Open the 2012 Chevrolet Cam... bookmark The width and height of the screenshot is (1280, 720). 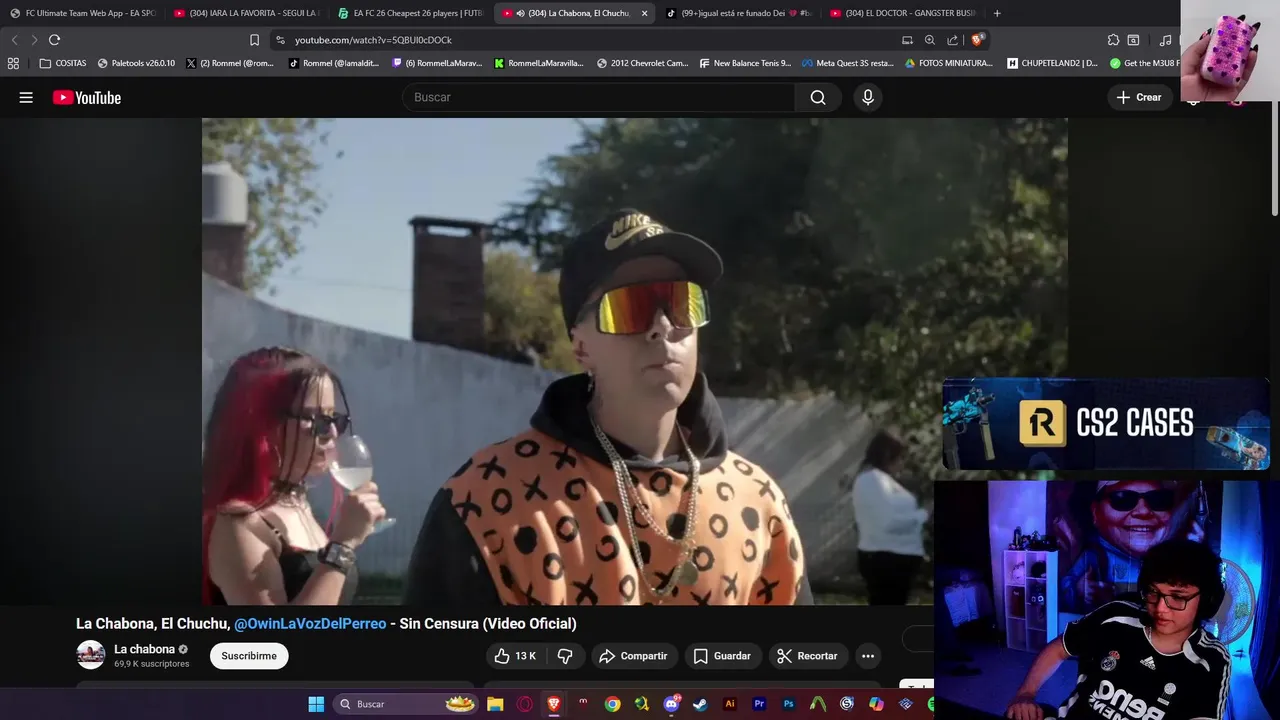point(642,63)
